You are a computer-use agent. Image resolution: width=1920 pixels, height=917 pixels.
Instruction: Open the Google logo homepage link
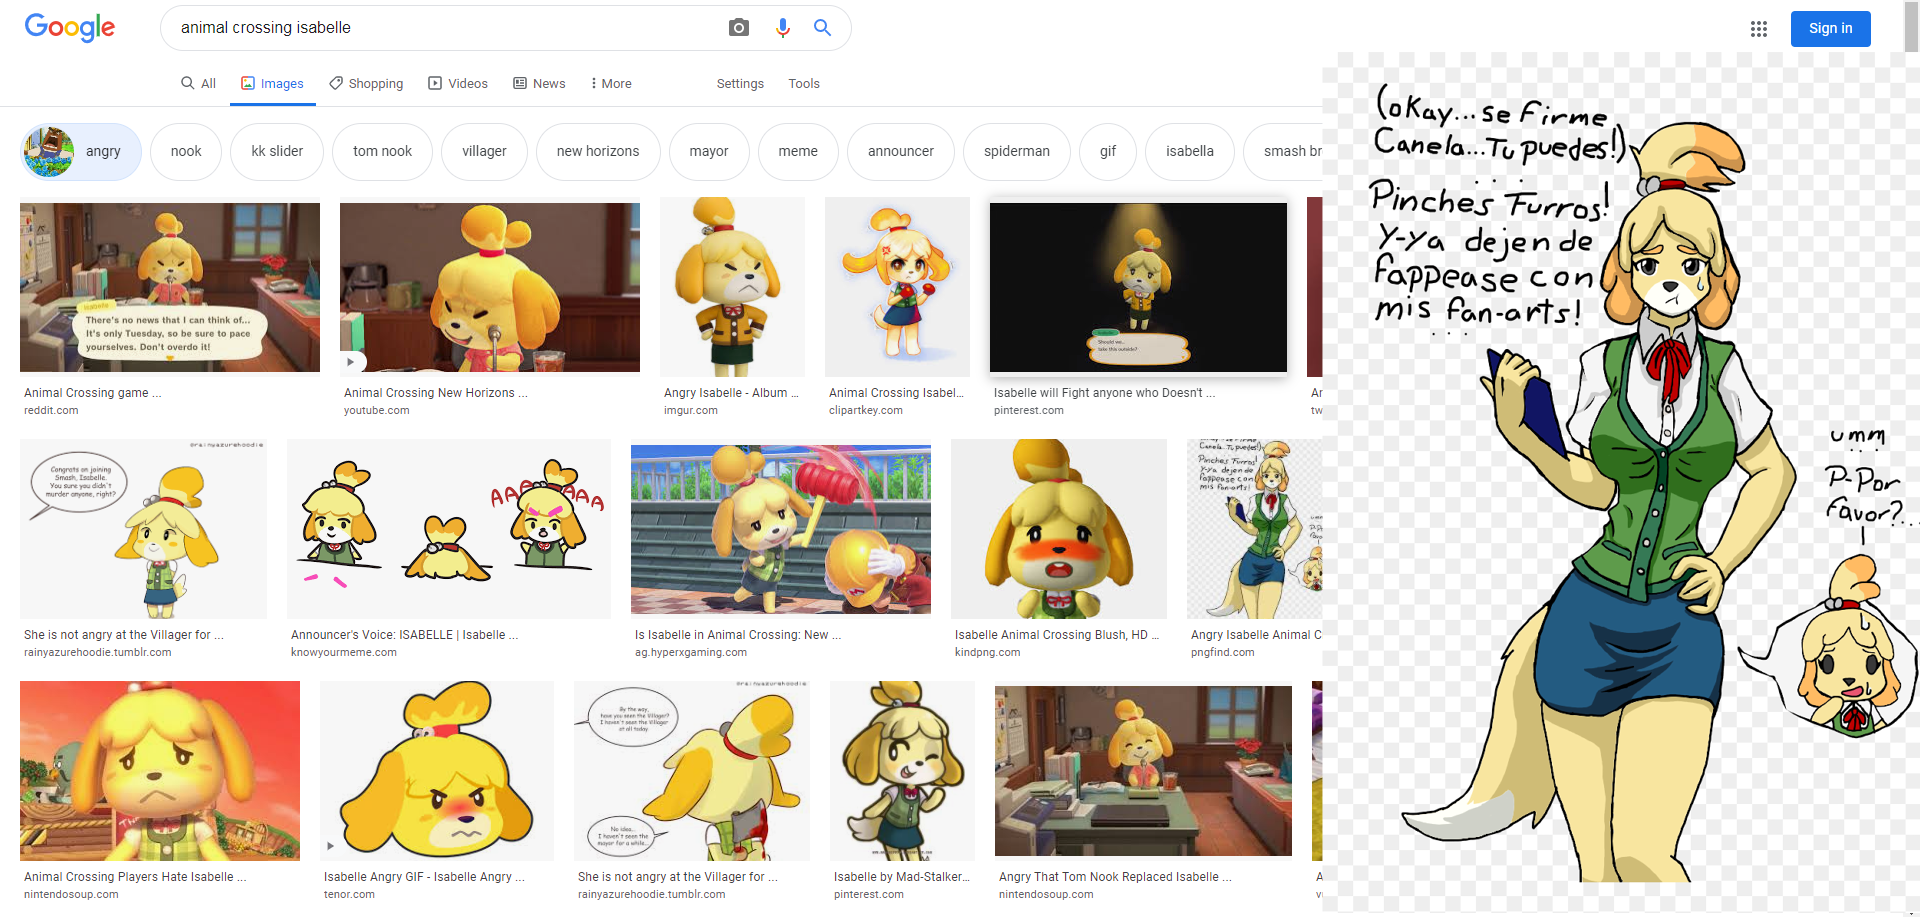[70, 27]
